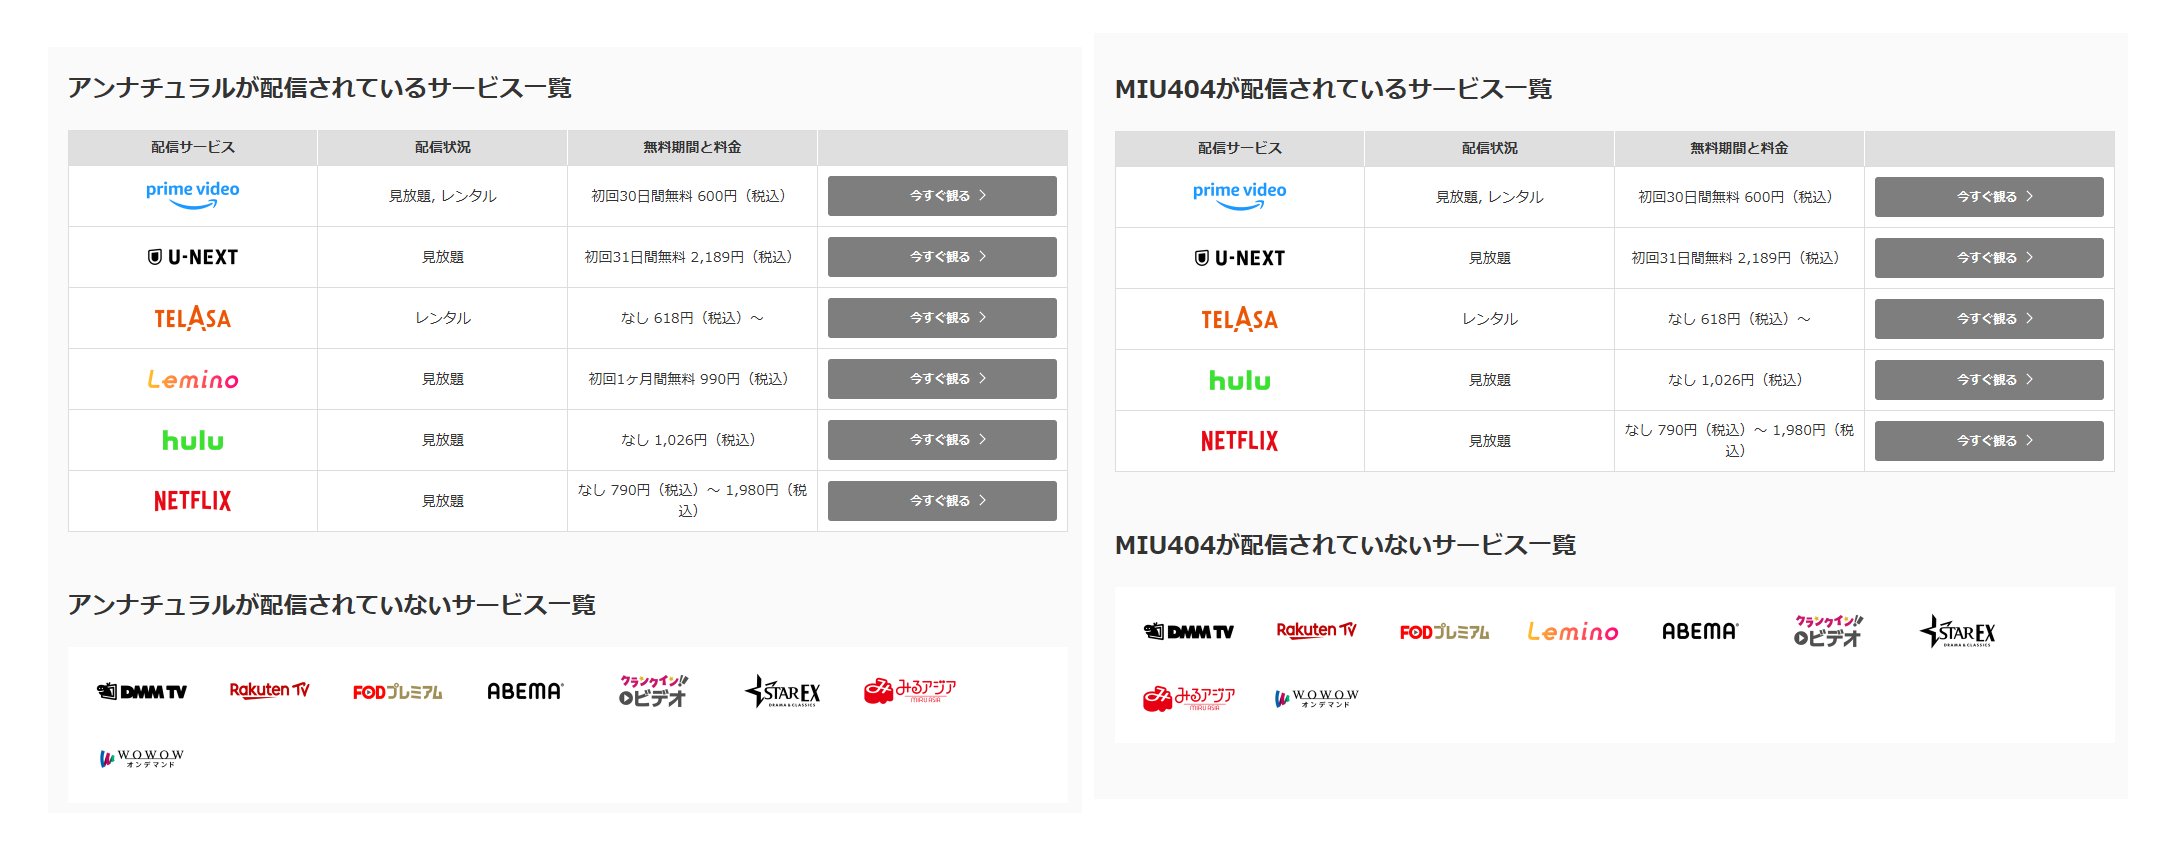Click TELASA logo in アンナチュラル table
Viewport: 2184px width, 867px height.
pyautogui.click(x=193, y=318)
